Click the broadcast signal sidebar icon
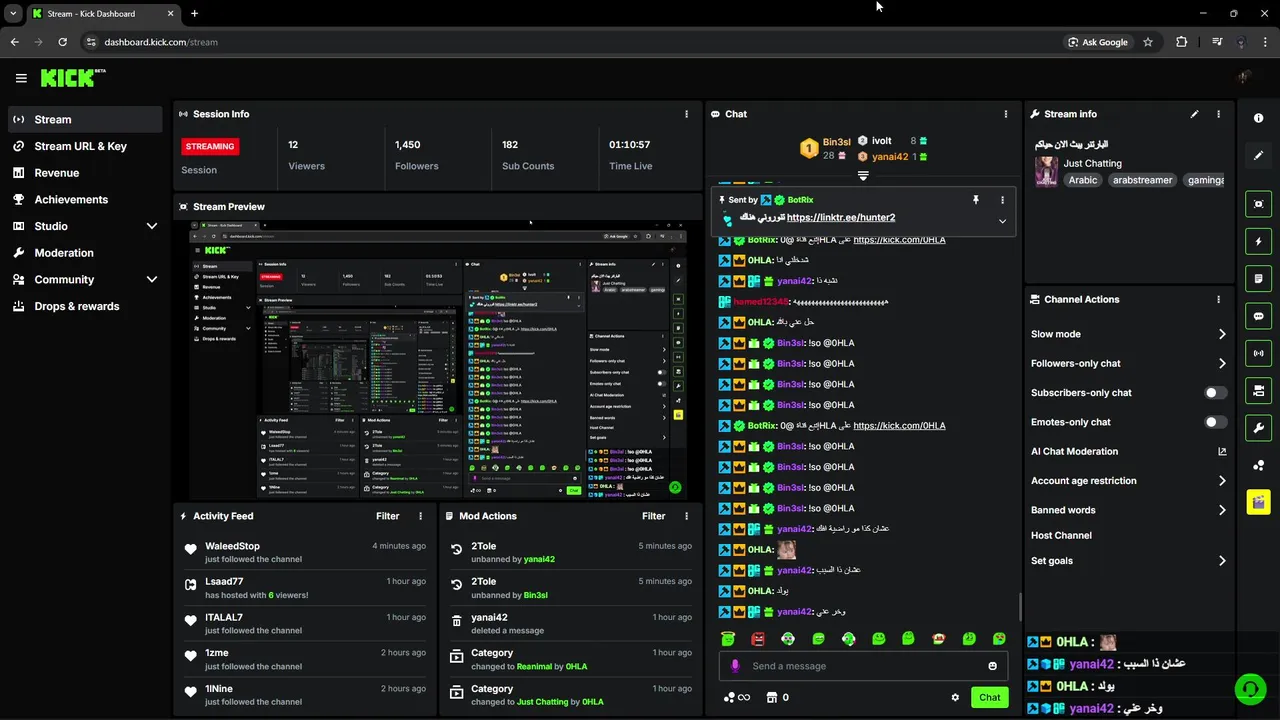The width and height of the screenshot is (1280, 720). point(1258,353)
